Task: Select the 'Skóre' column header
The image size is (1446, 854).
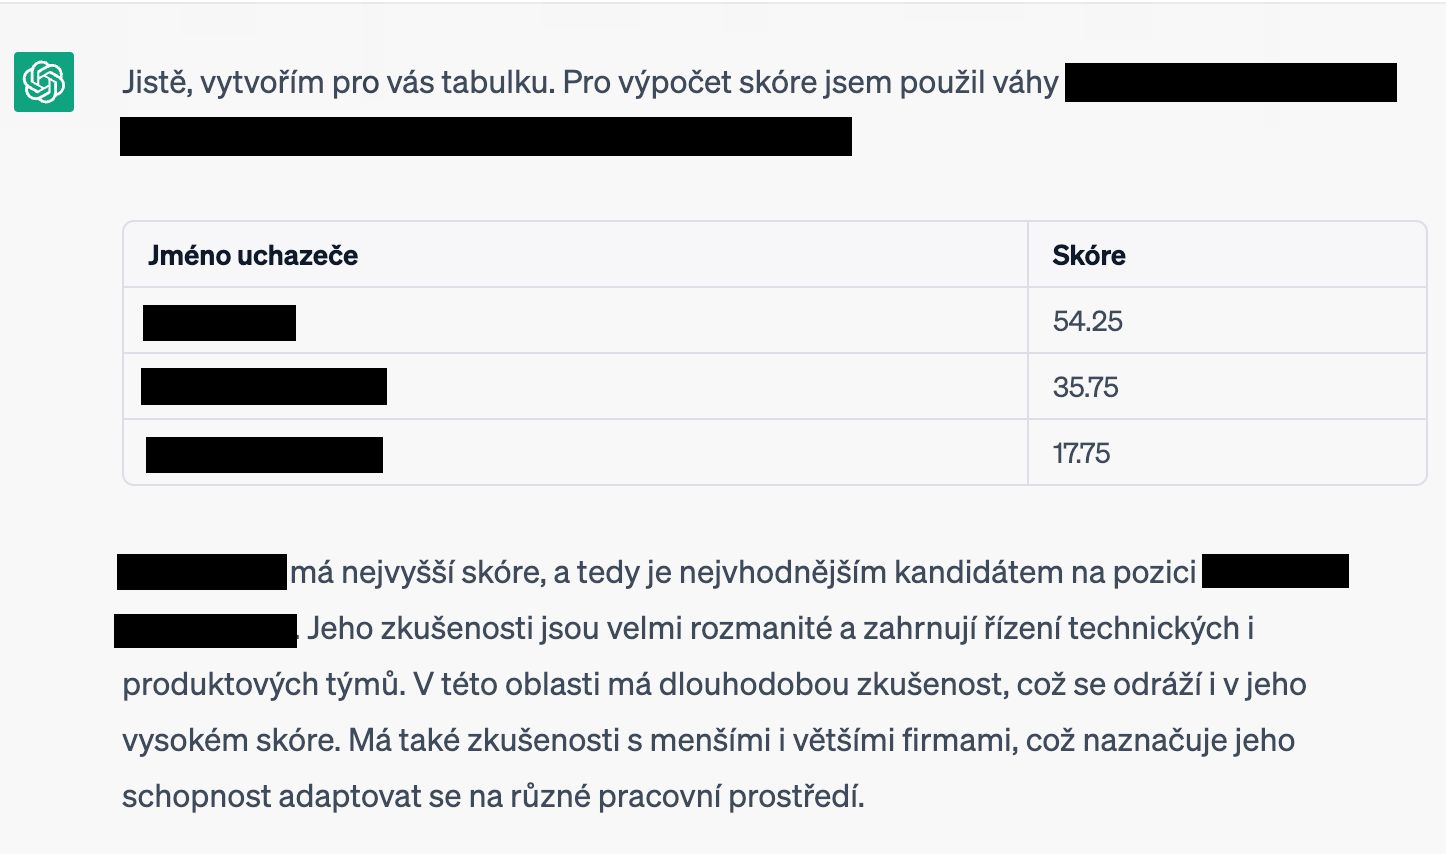Action: pos(1089,256)
